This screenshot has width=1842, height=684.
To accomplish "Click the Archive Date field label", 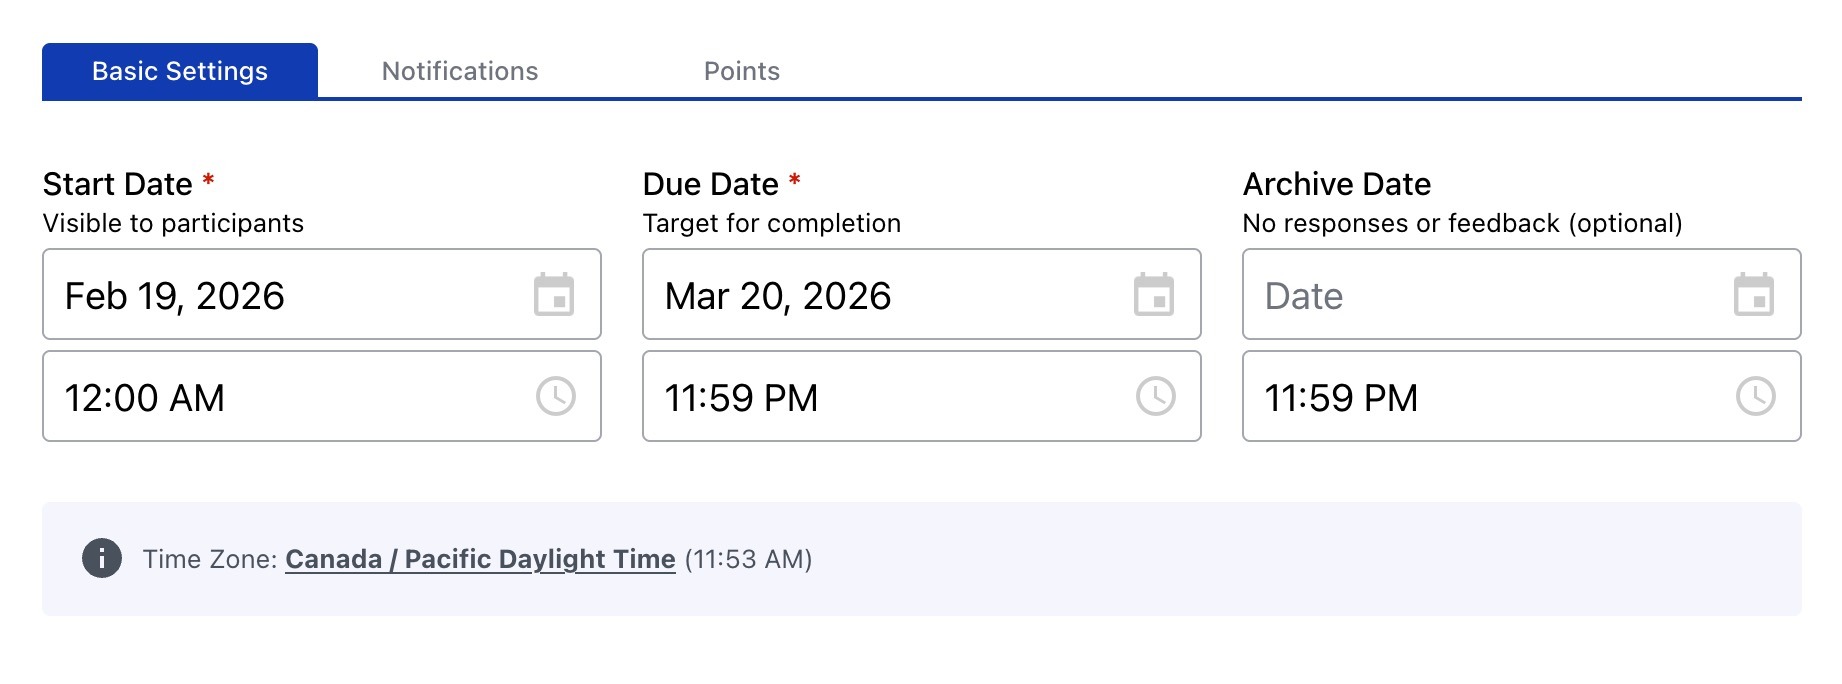I will (1337, 184).
